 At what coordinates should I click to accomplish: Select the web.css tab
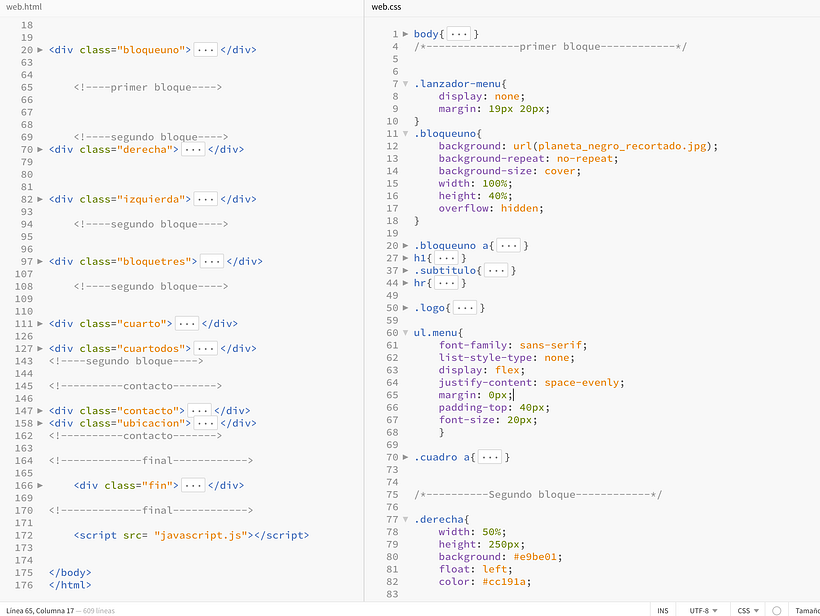coord(385,7)
